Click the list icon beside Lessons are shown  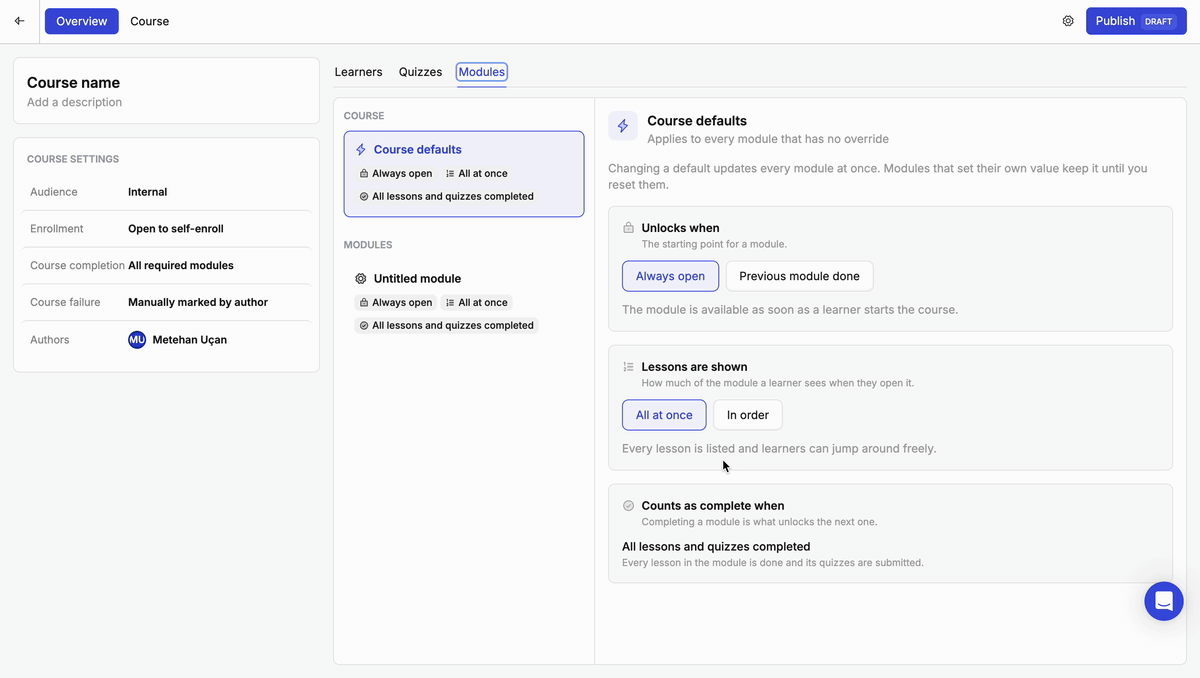628,367
